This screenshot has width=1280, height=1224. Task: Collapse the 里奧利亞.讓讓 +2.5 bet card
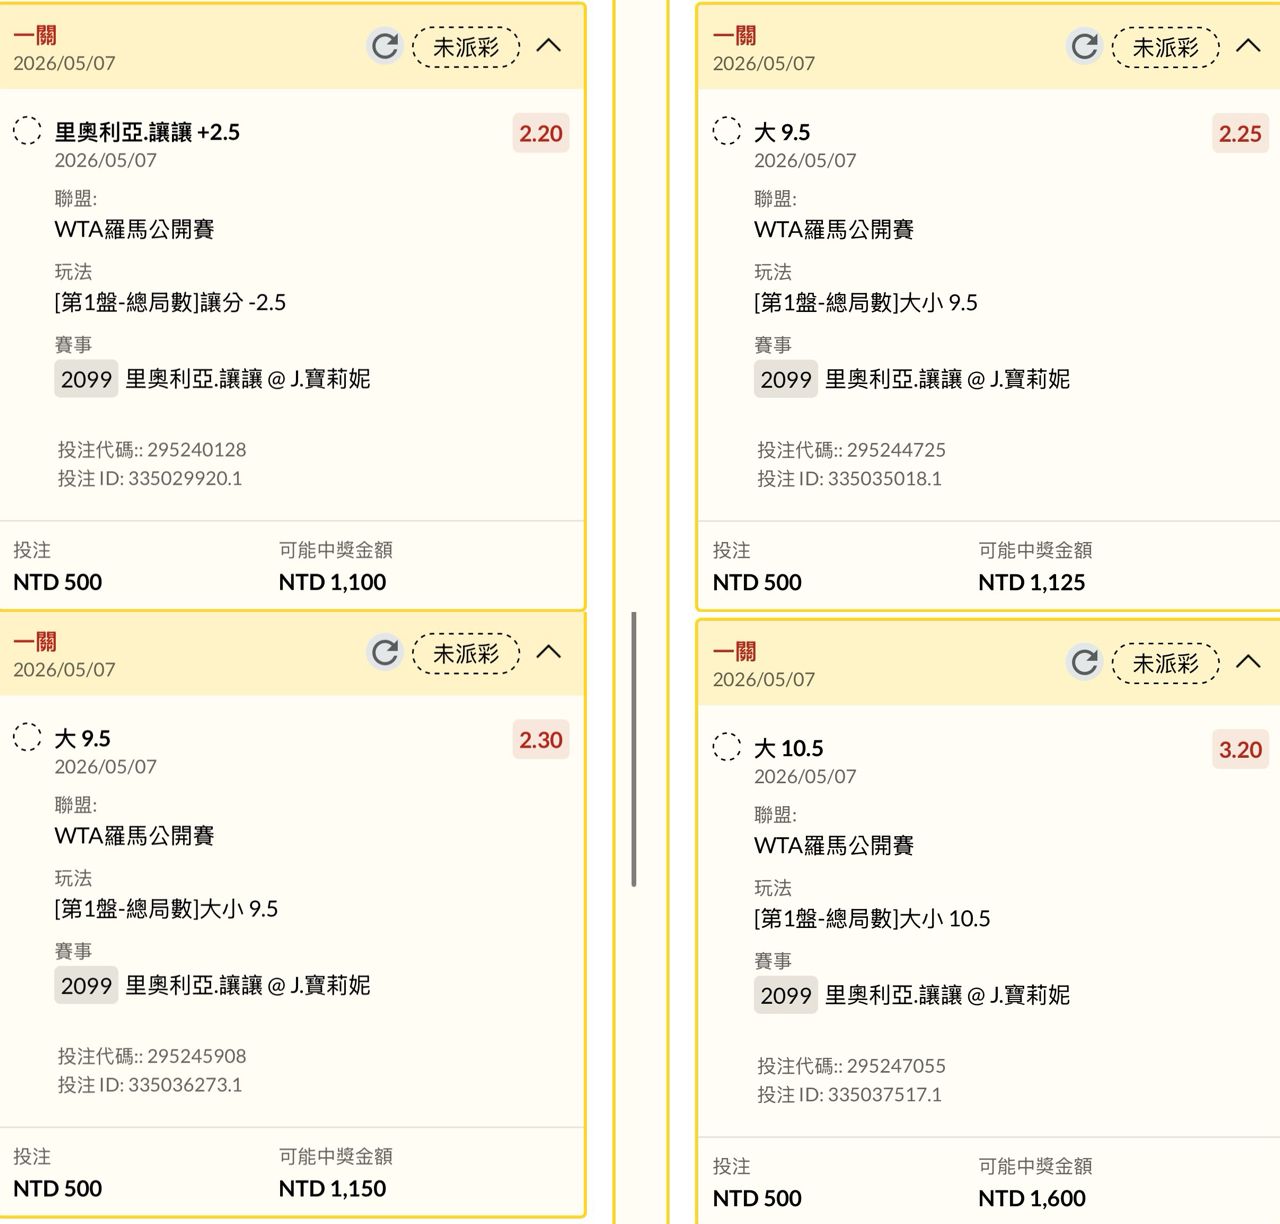pos(549,46)
